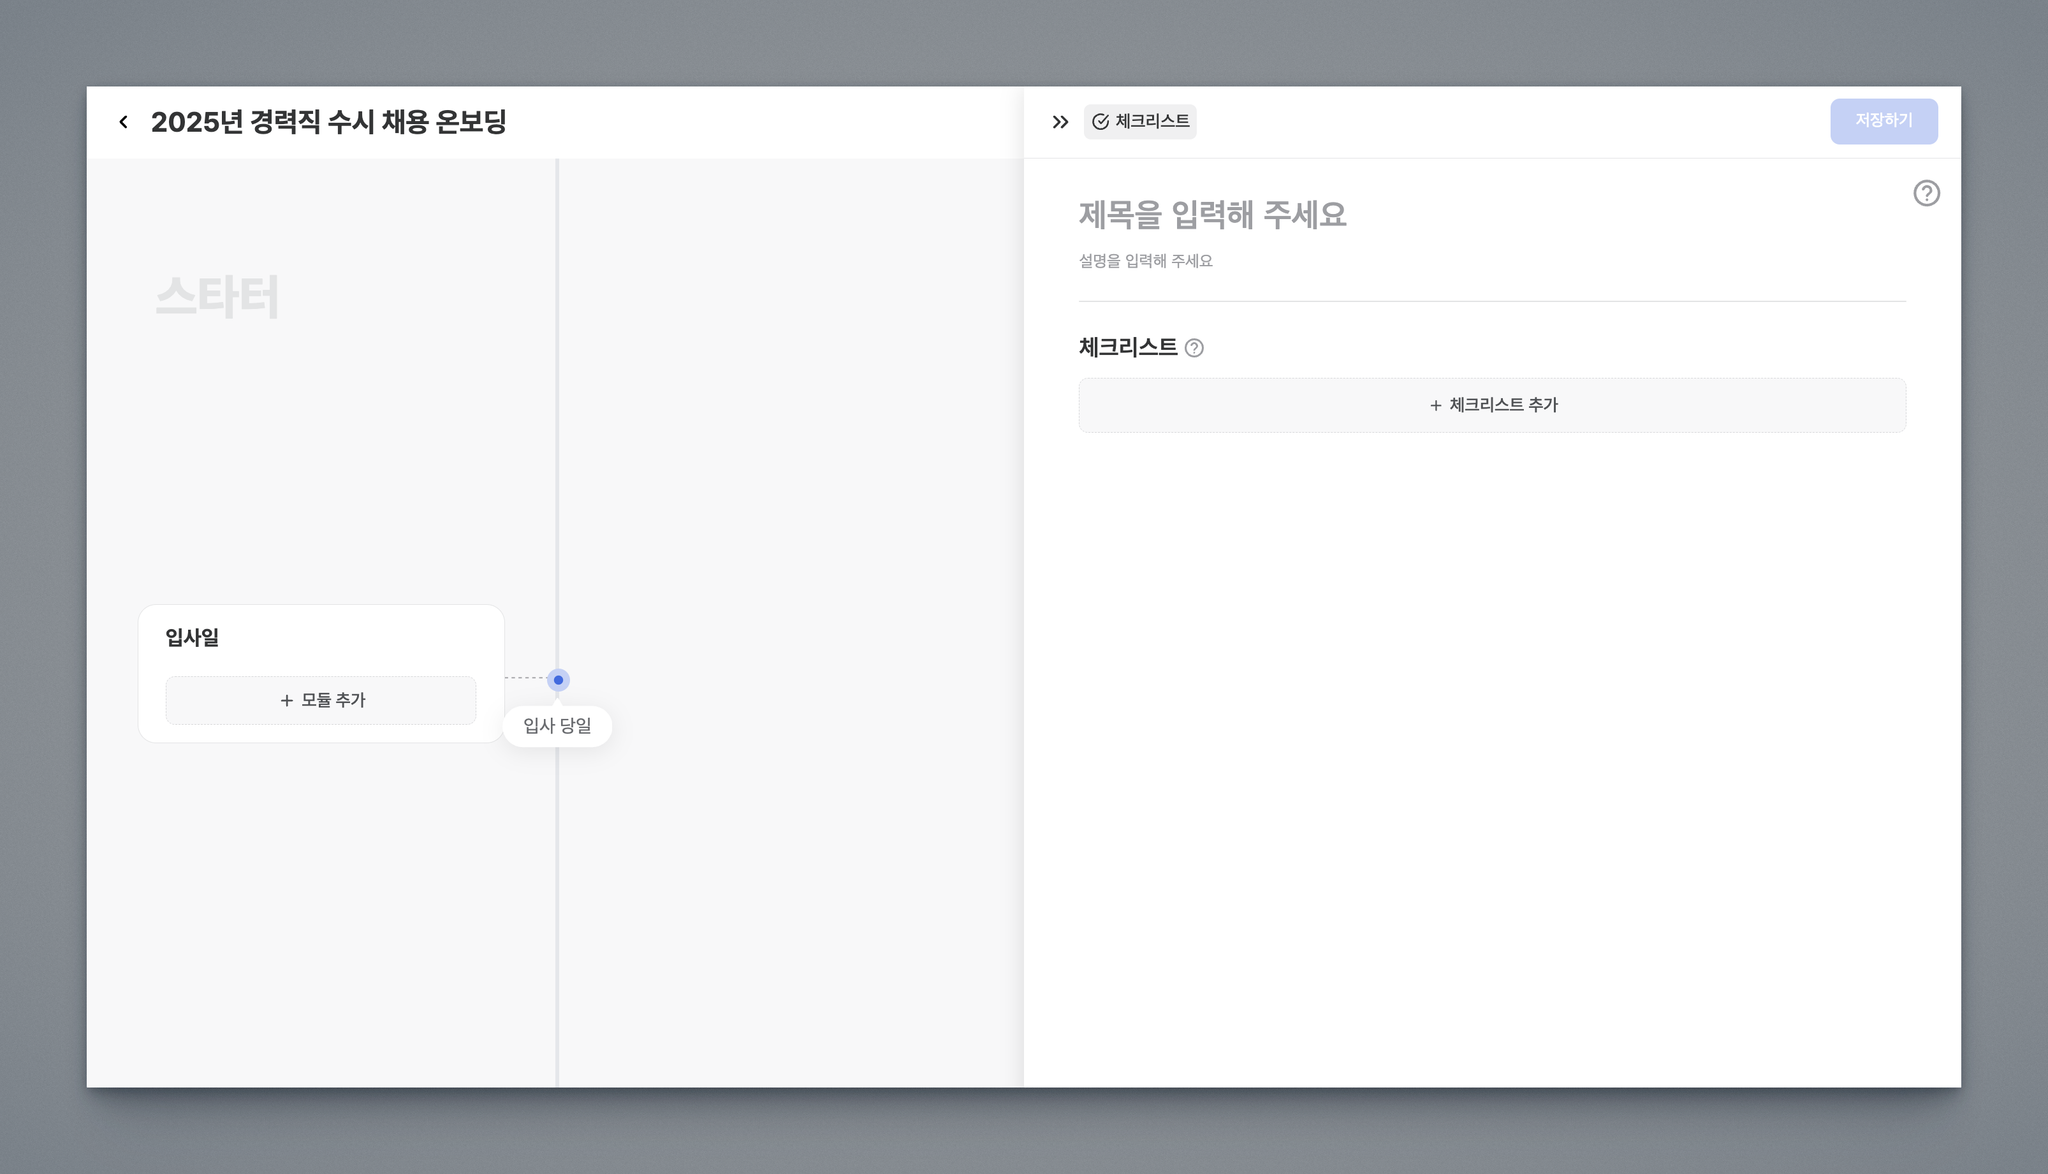Click plus icon in 체크리스트 추가 row
Viewport: 2048px width, 1174px height.
pos(1435,406)
